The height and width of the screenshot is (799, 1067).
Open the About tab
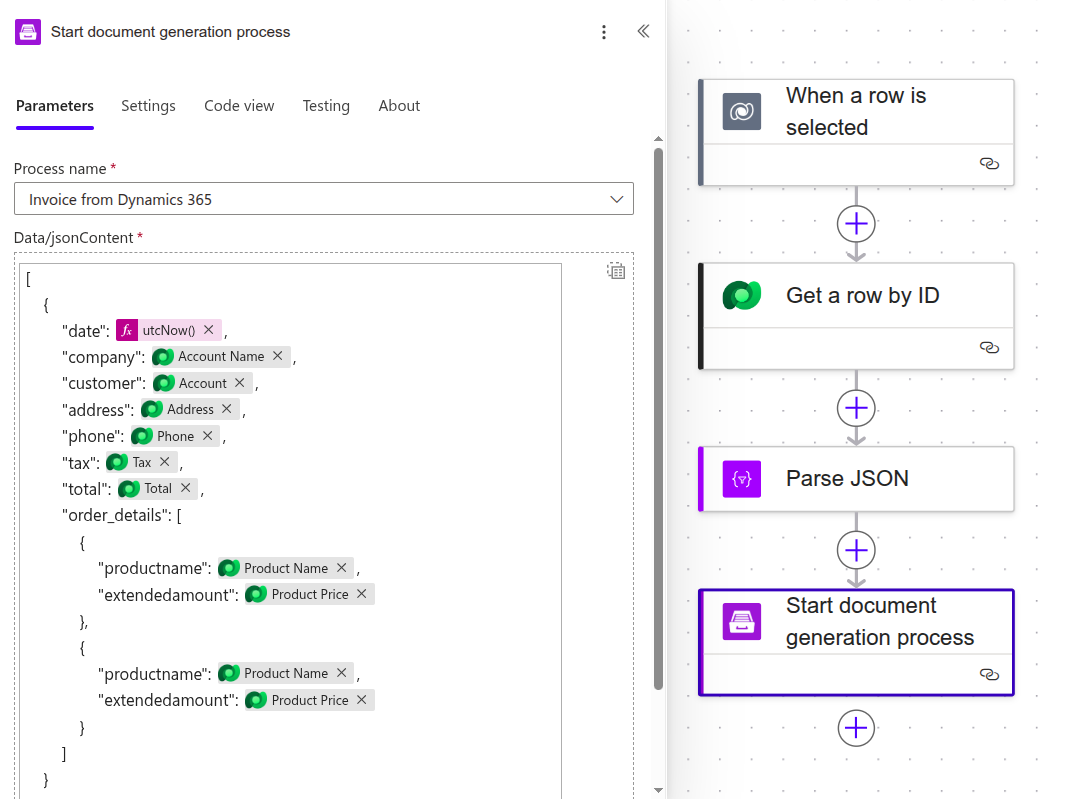coord(399,105)
